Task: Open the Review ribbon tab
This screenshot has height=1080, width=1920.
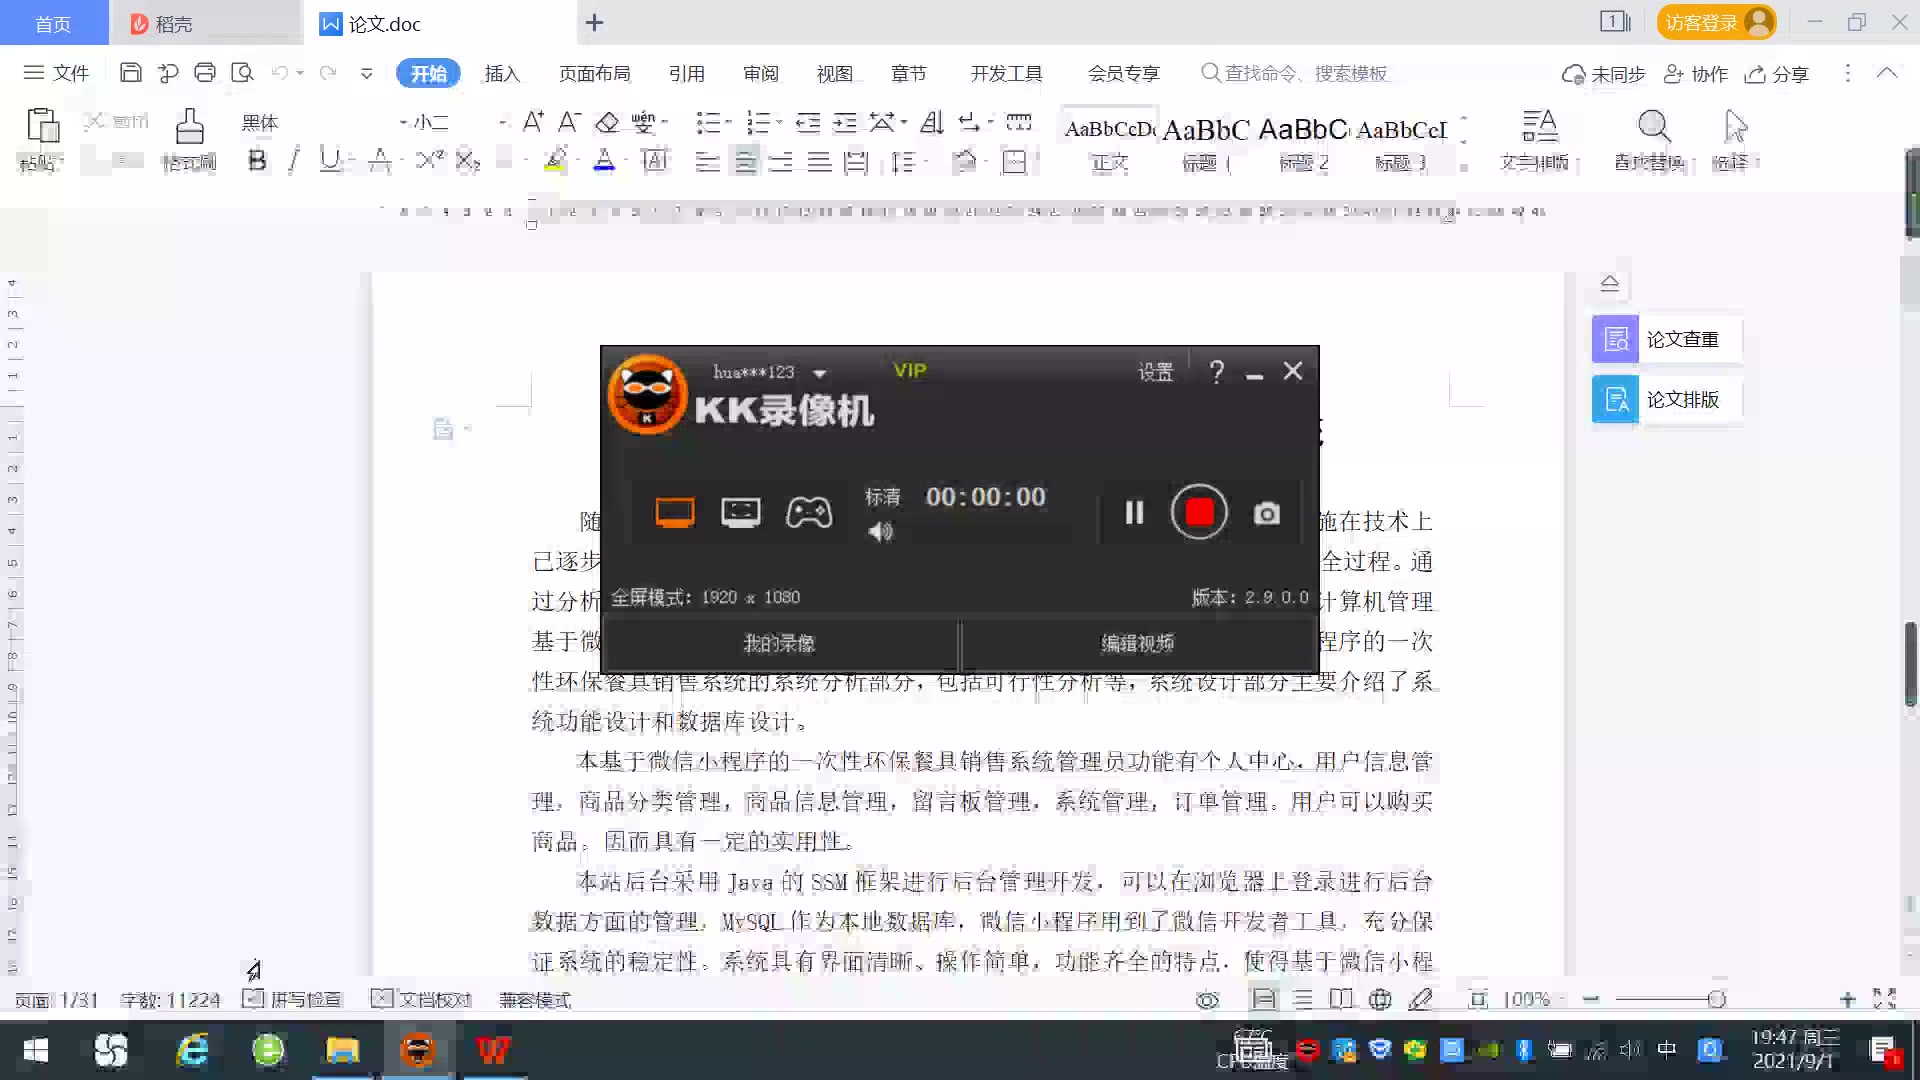Action: [761, 74]
